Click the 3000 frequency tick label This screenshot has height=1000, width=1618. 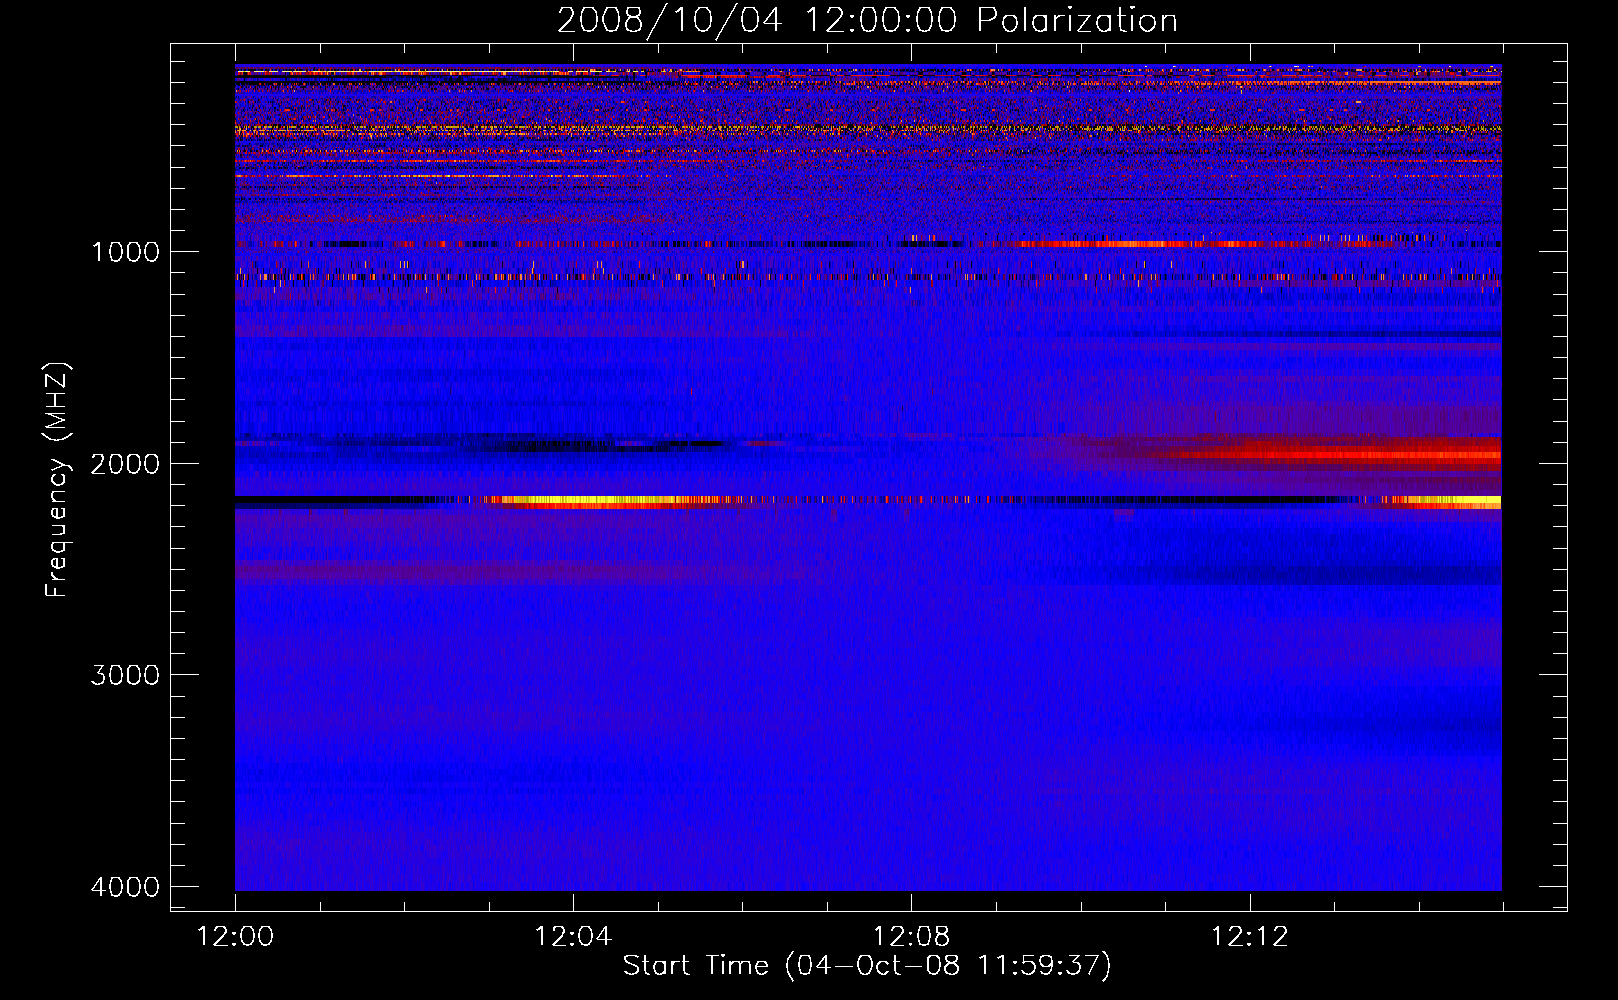click(125, 675)
